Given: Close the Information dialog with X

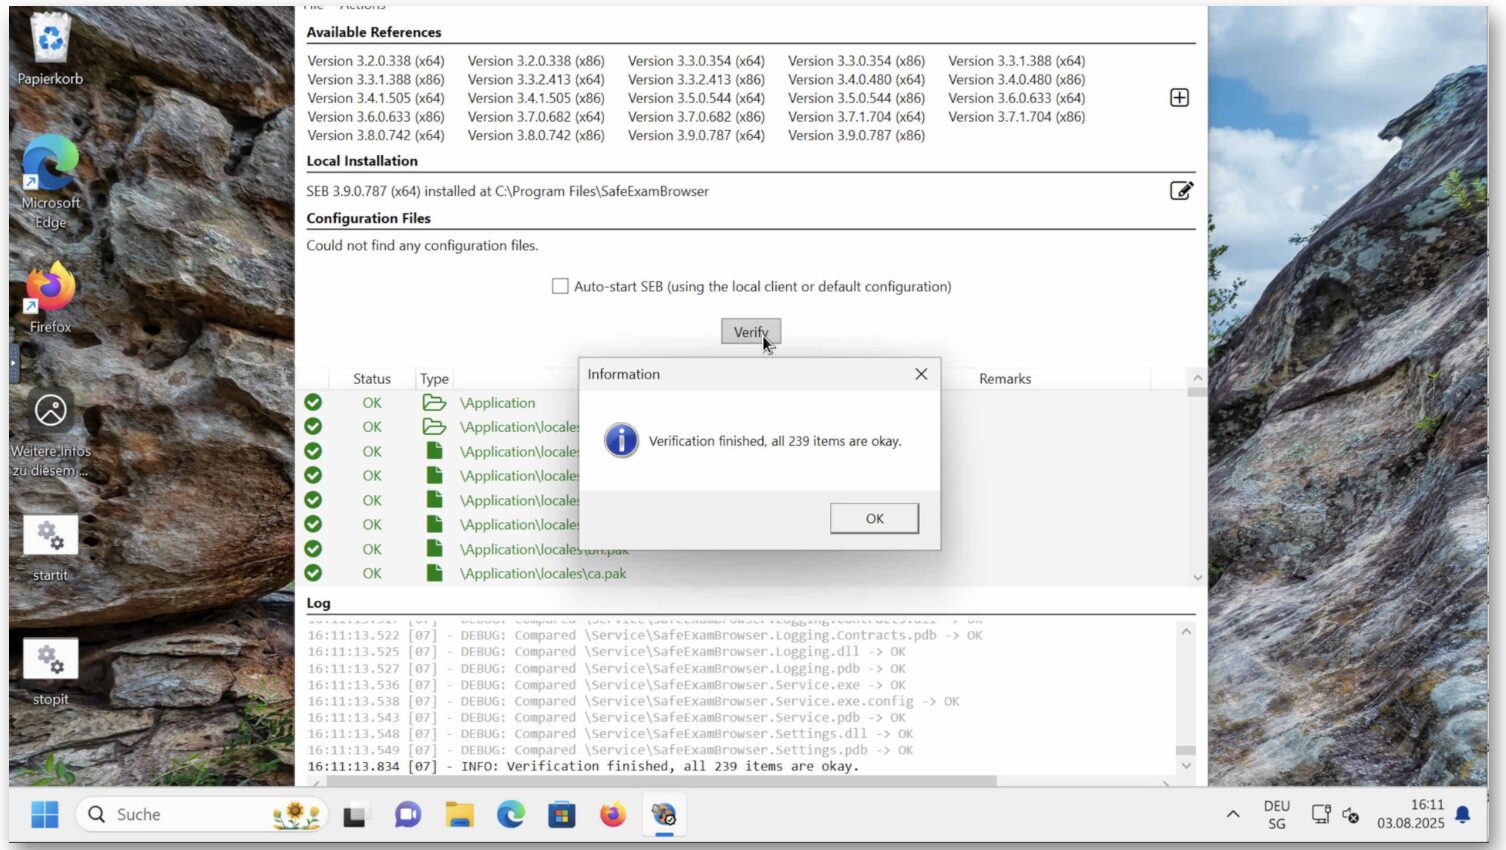Looking at the screenshot, I should pos(921,374).
